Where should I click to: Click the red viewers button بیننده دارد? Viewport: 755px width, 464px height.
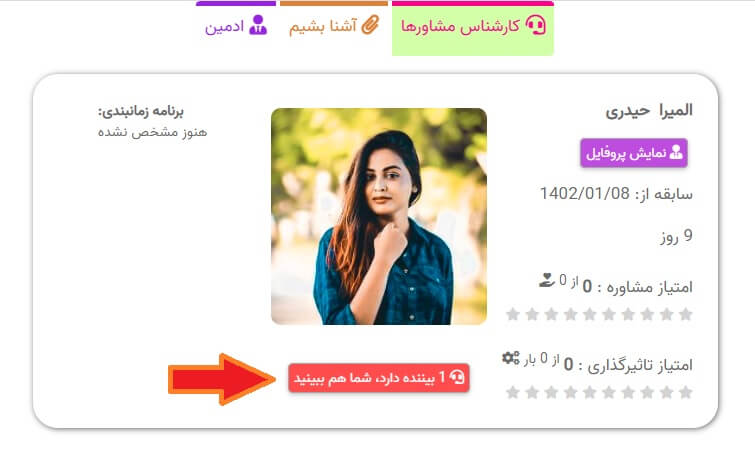(379, 378)
